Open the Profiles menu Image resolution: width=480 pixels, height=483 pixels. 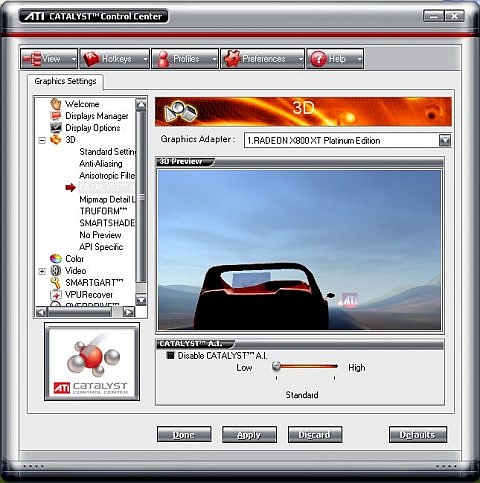point(185,59)
